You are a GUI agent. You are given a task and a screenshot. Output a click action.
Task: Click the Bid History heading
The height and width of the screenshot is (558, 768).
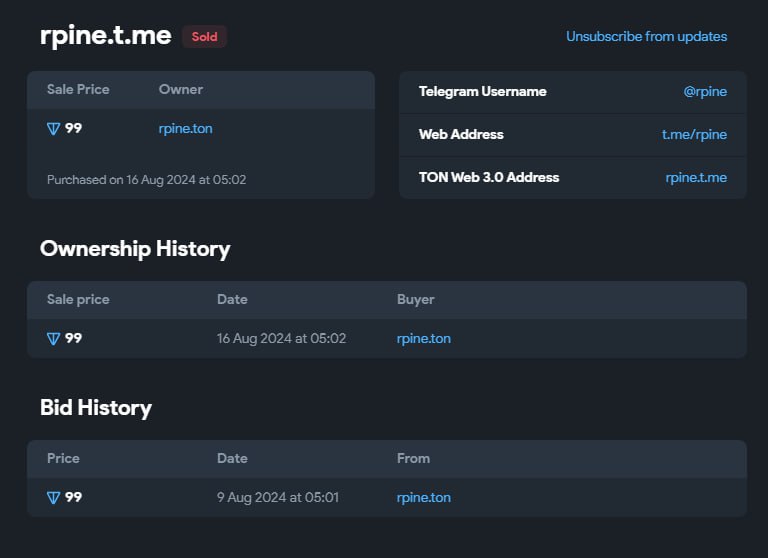(x=96, y=407)
